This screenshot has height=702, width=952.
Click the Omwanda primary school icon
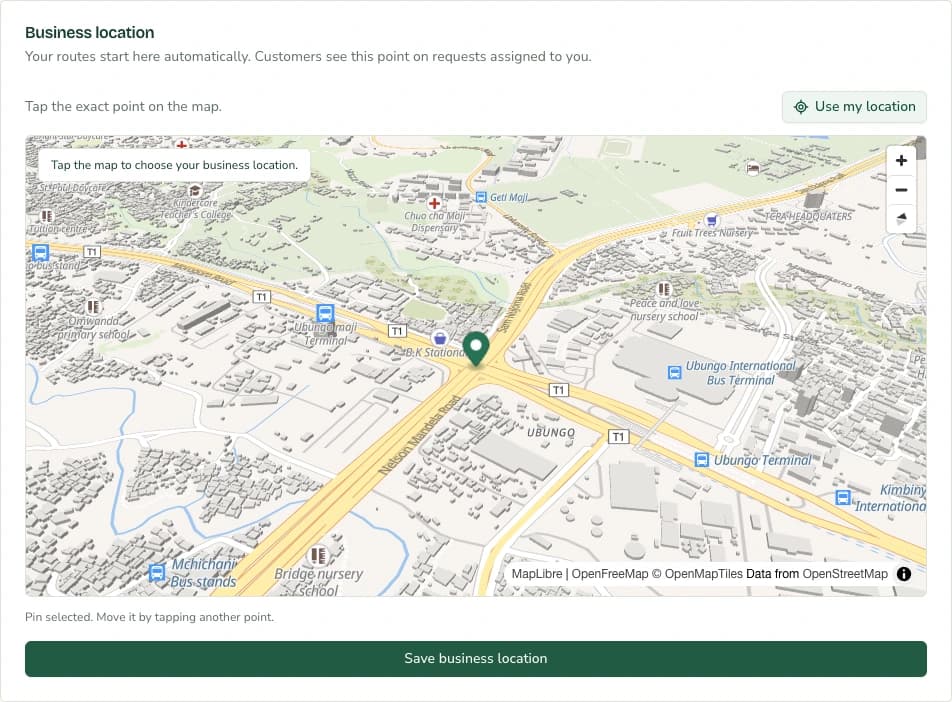tap(93, 307)
